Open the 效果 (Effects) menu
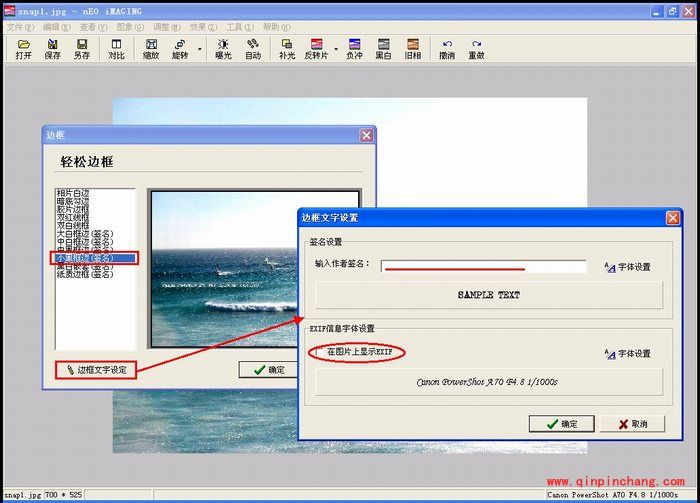The image size is (700, 503). (x=198, y=27)
